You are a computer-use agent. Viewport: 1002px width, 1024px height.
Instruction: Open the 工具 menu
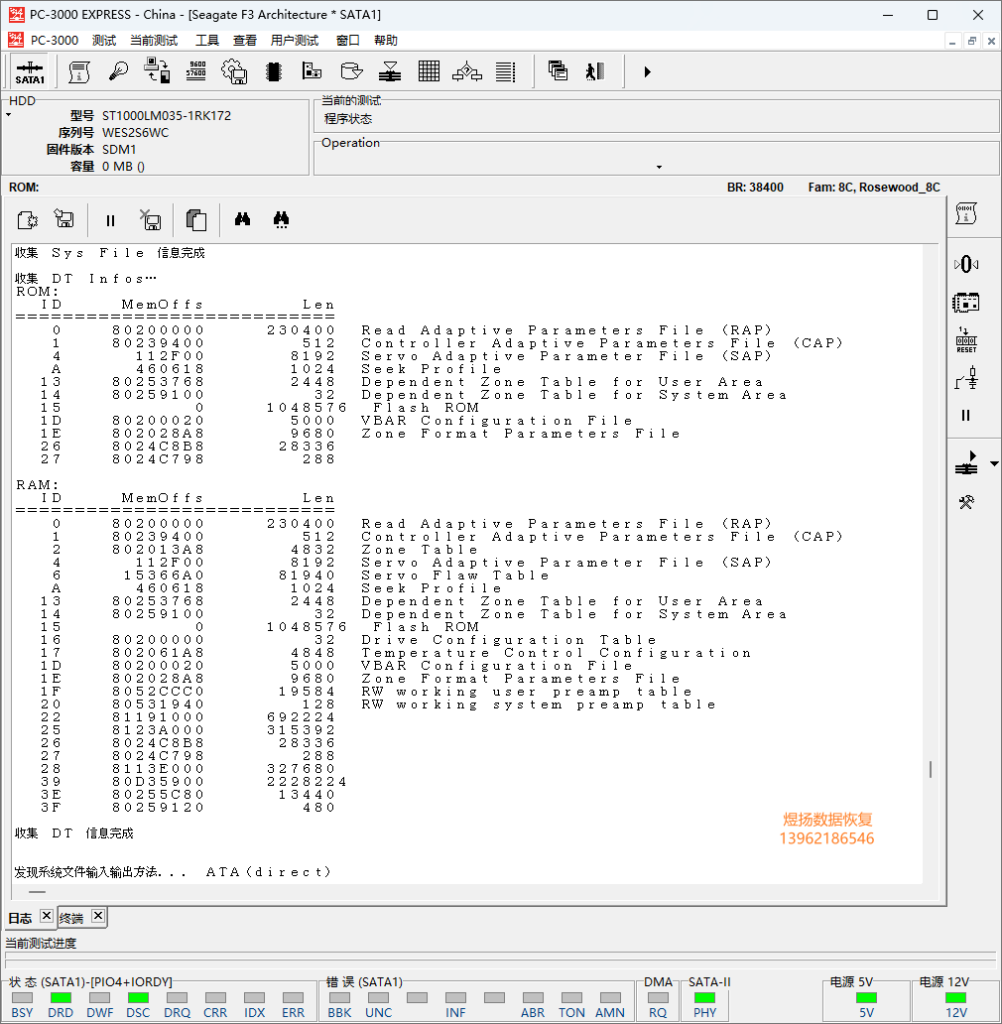pyautogui.click(x=207, y=40)
